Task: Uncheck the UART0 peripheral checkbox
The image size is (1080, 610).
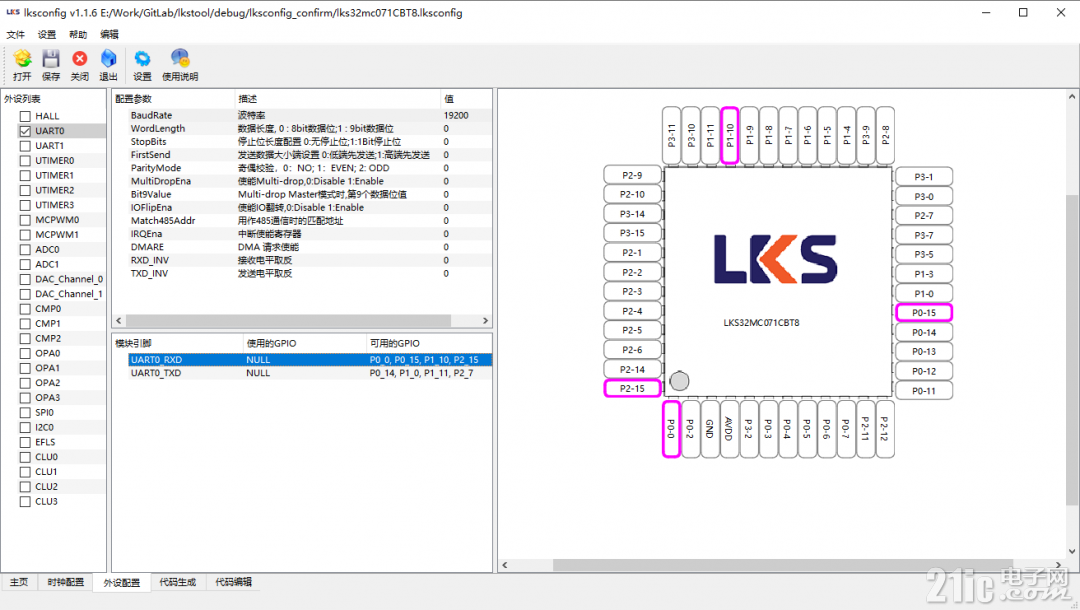Action: (25, 131)
